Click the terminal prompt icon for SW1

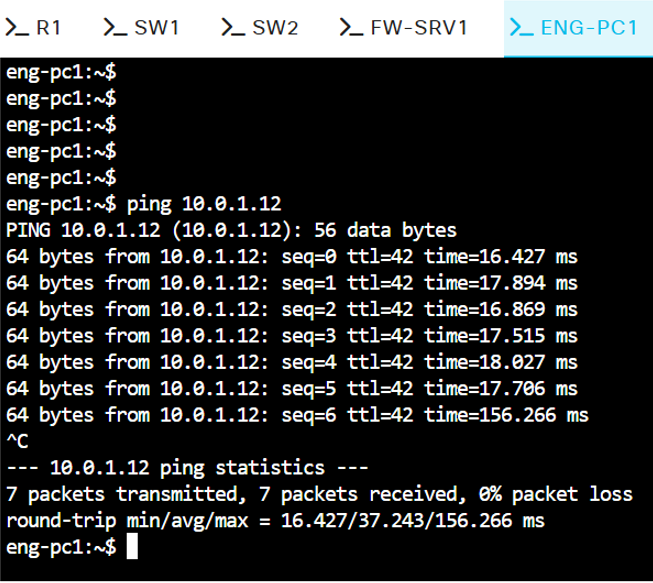pos(115,27)
